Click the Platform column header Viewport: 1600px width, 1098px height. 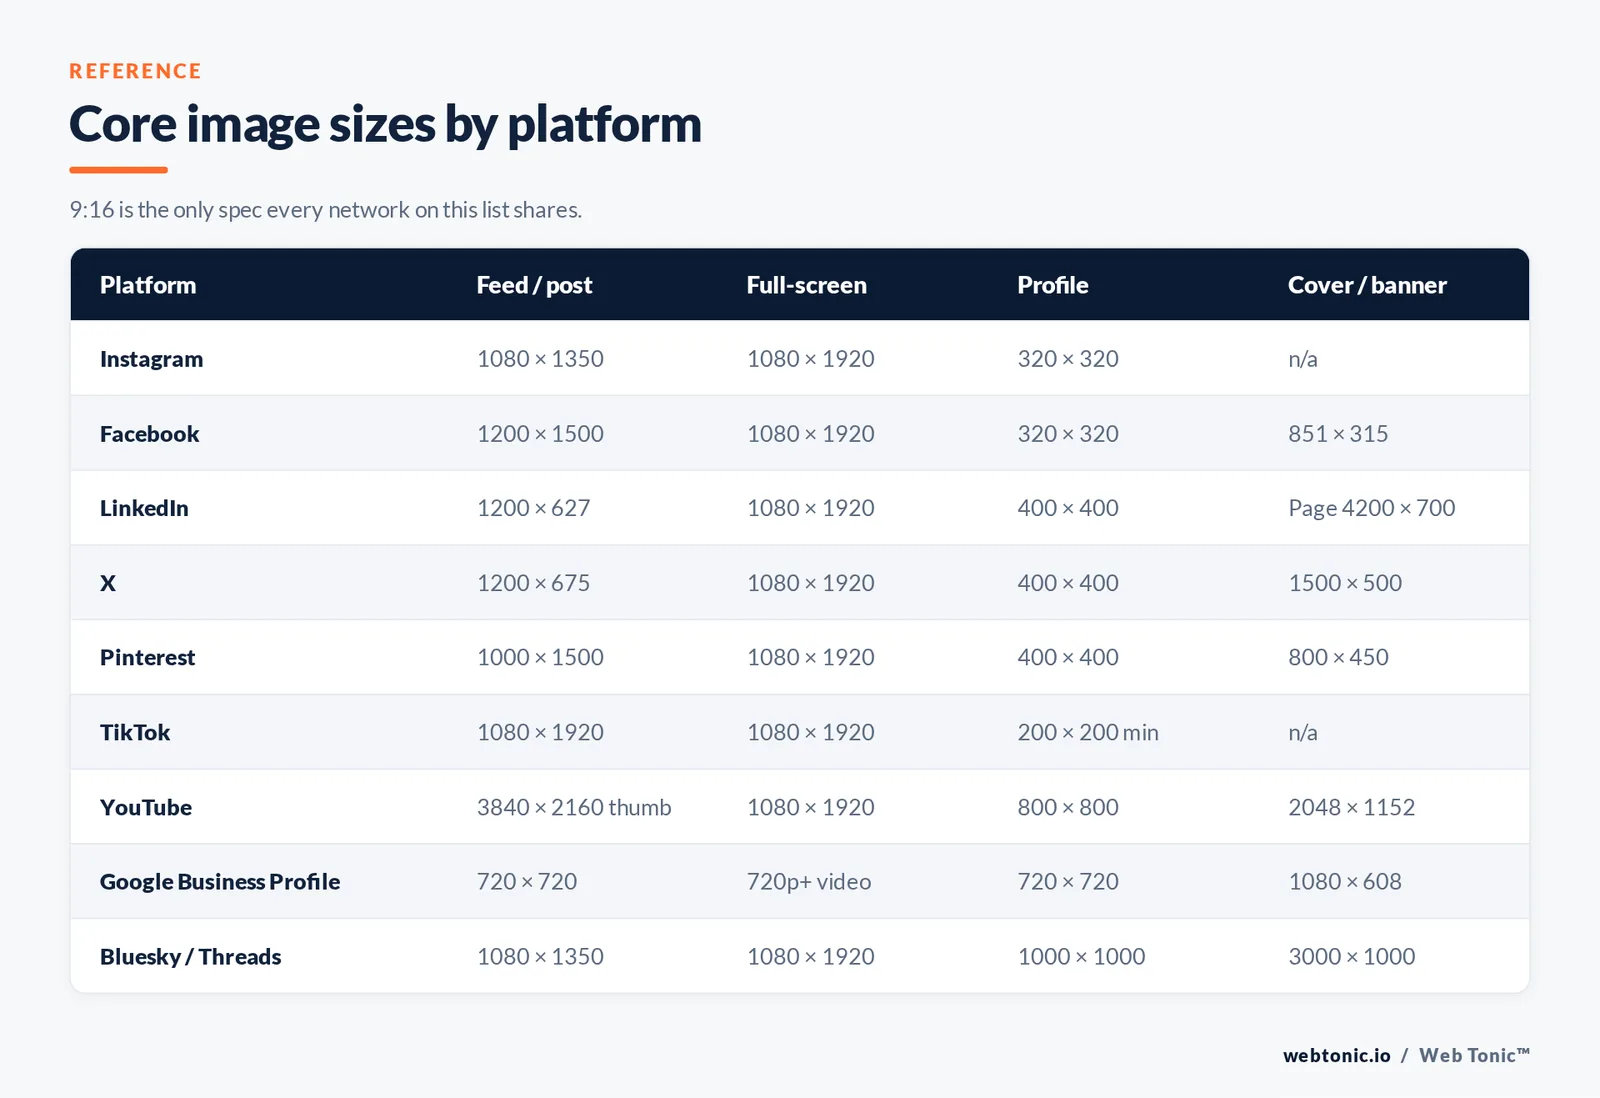148,285
